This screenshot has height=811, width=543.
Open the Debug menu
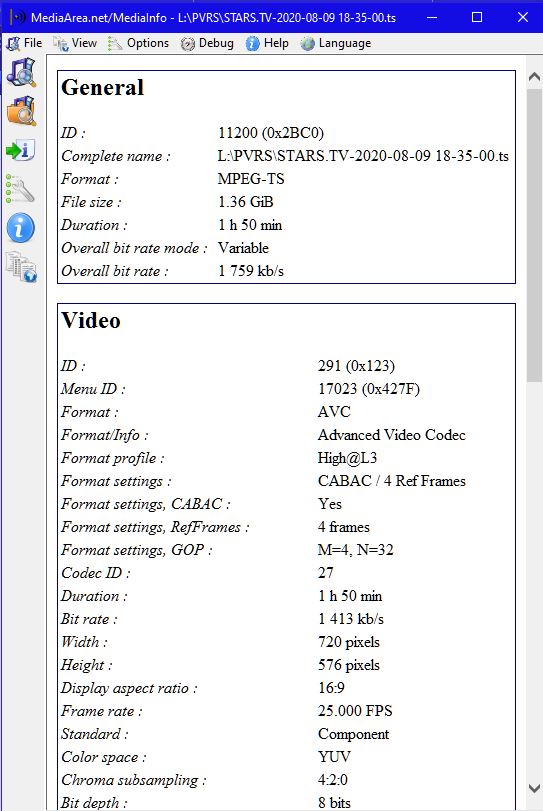(x=207, y=43)
